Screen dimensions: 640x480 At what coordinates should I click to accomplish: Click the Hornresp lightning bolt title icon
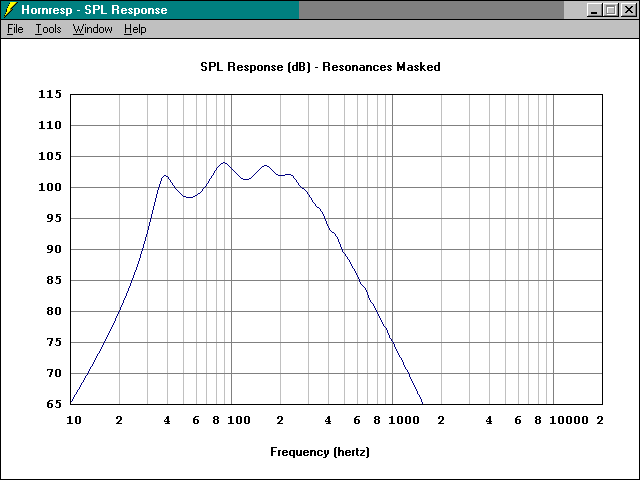point(10,10)
